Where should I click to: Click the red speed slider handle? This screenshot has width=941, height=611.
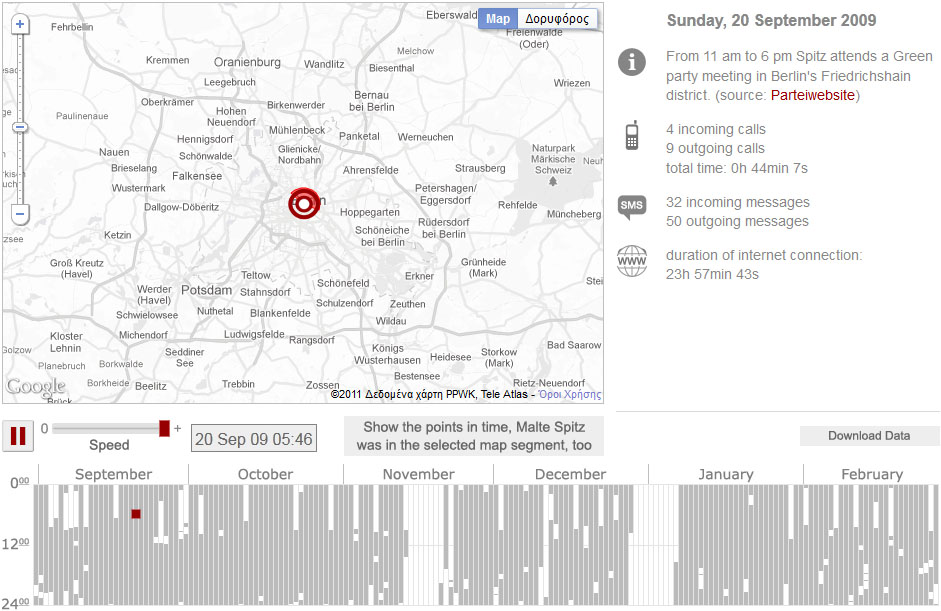(x=164, y=428)
